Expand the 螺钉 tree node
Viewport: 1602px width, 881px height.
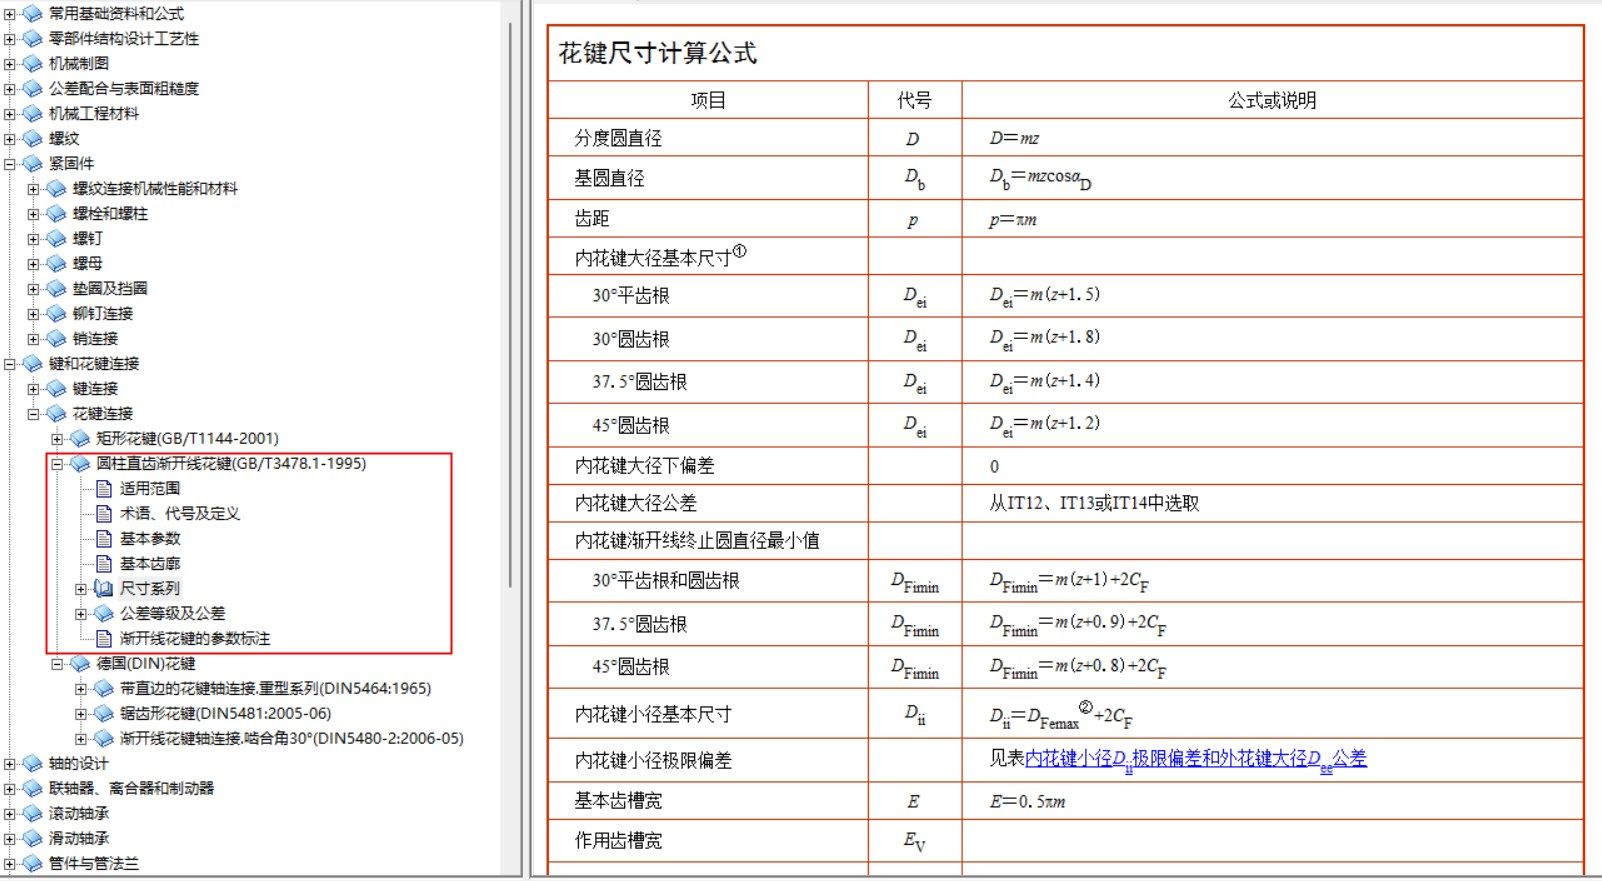[34, 239]
